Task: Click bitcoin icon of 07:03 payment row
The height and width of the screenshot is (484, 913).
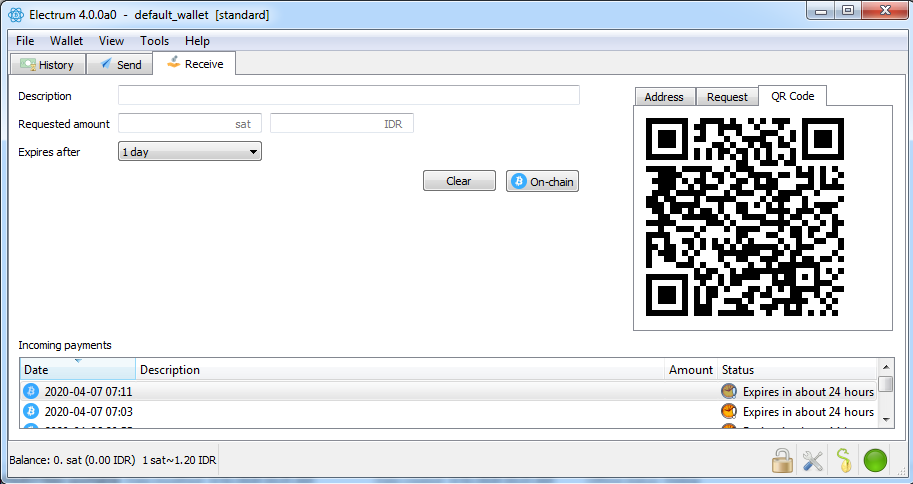Action: click(31, 411)
